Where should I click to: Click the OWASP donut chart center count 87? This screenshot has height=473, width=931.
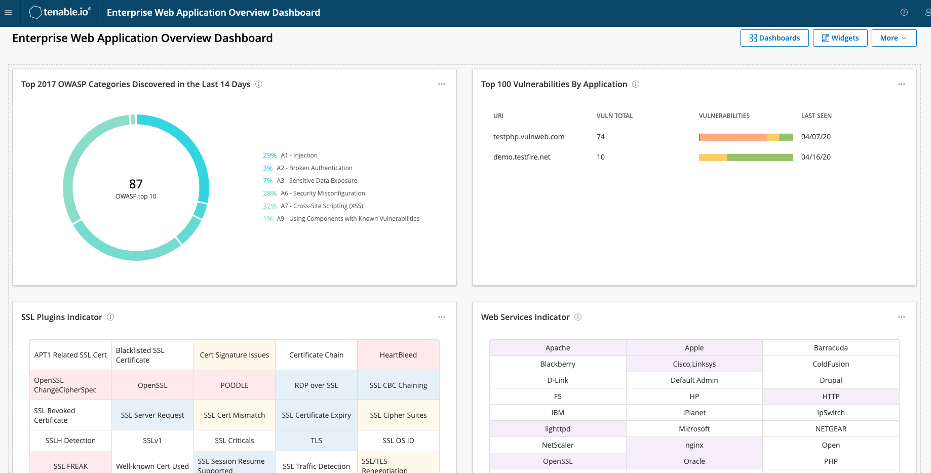(x=136, y=184)
